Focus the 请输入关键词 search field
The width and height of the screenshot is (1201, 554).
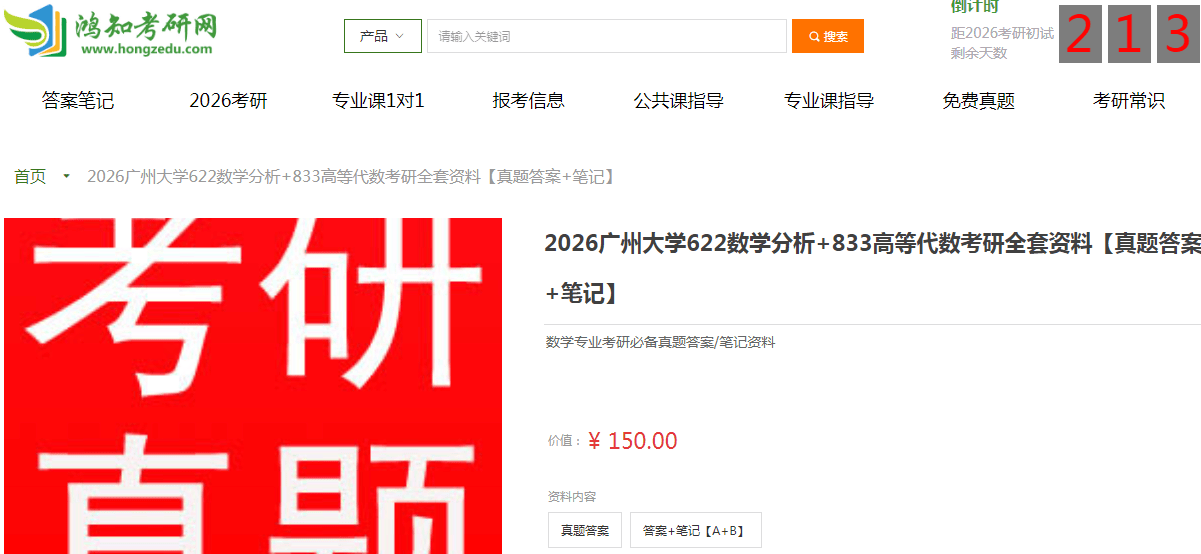[607, 36]
